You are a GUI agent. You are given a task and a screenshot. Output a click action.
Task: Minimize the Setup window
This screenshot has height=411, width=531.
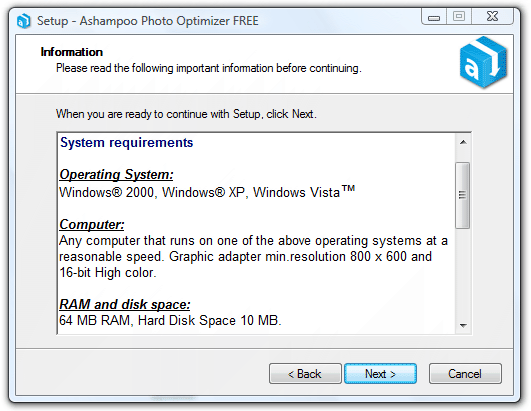434,17
